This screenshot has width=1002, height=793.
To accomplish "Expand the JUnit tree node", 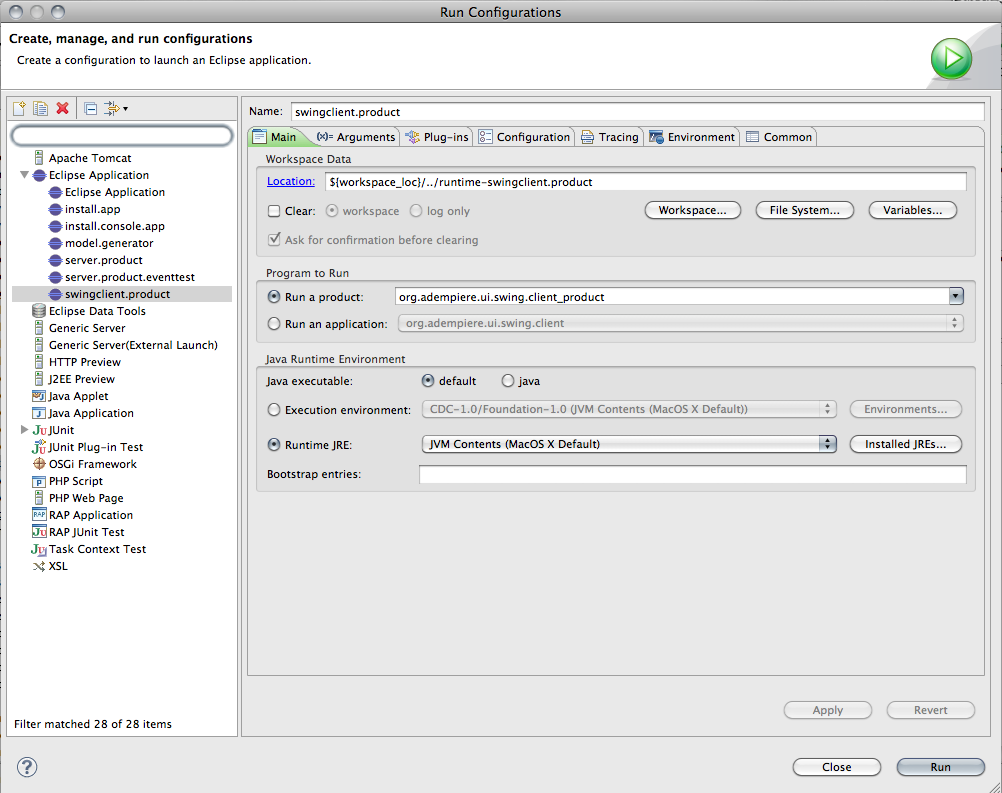I will click(x=24, y=429).
